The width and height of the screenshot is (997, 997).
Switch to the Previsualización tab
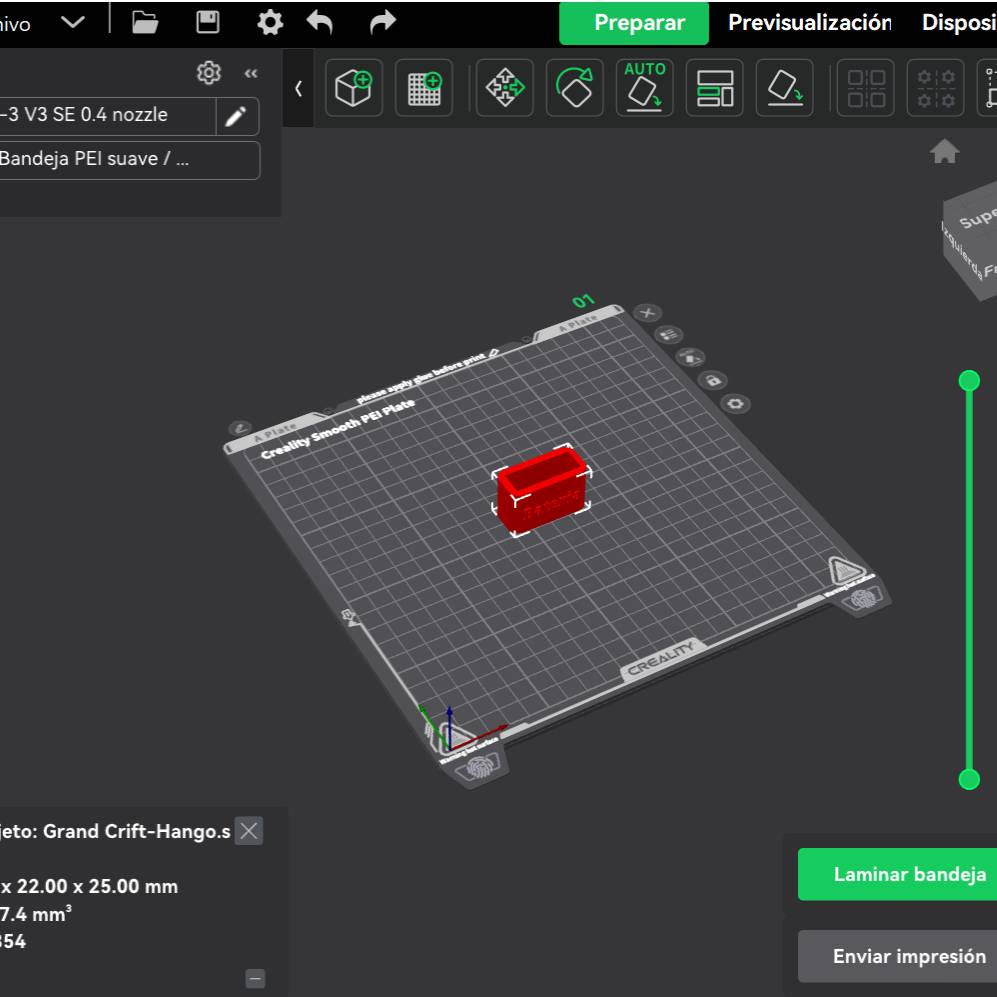(x=809, y=23)
